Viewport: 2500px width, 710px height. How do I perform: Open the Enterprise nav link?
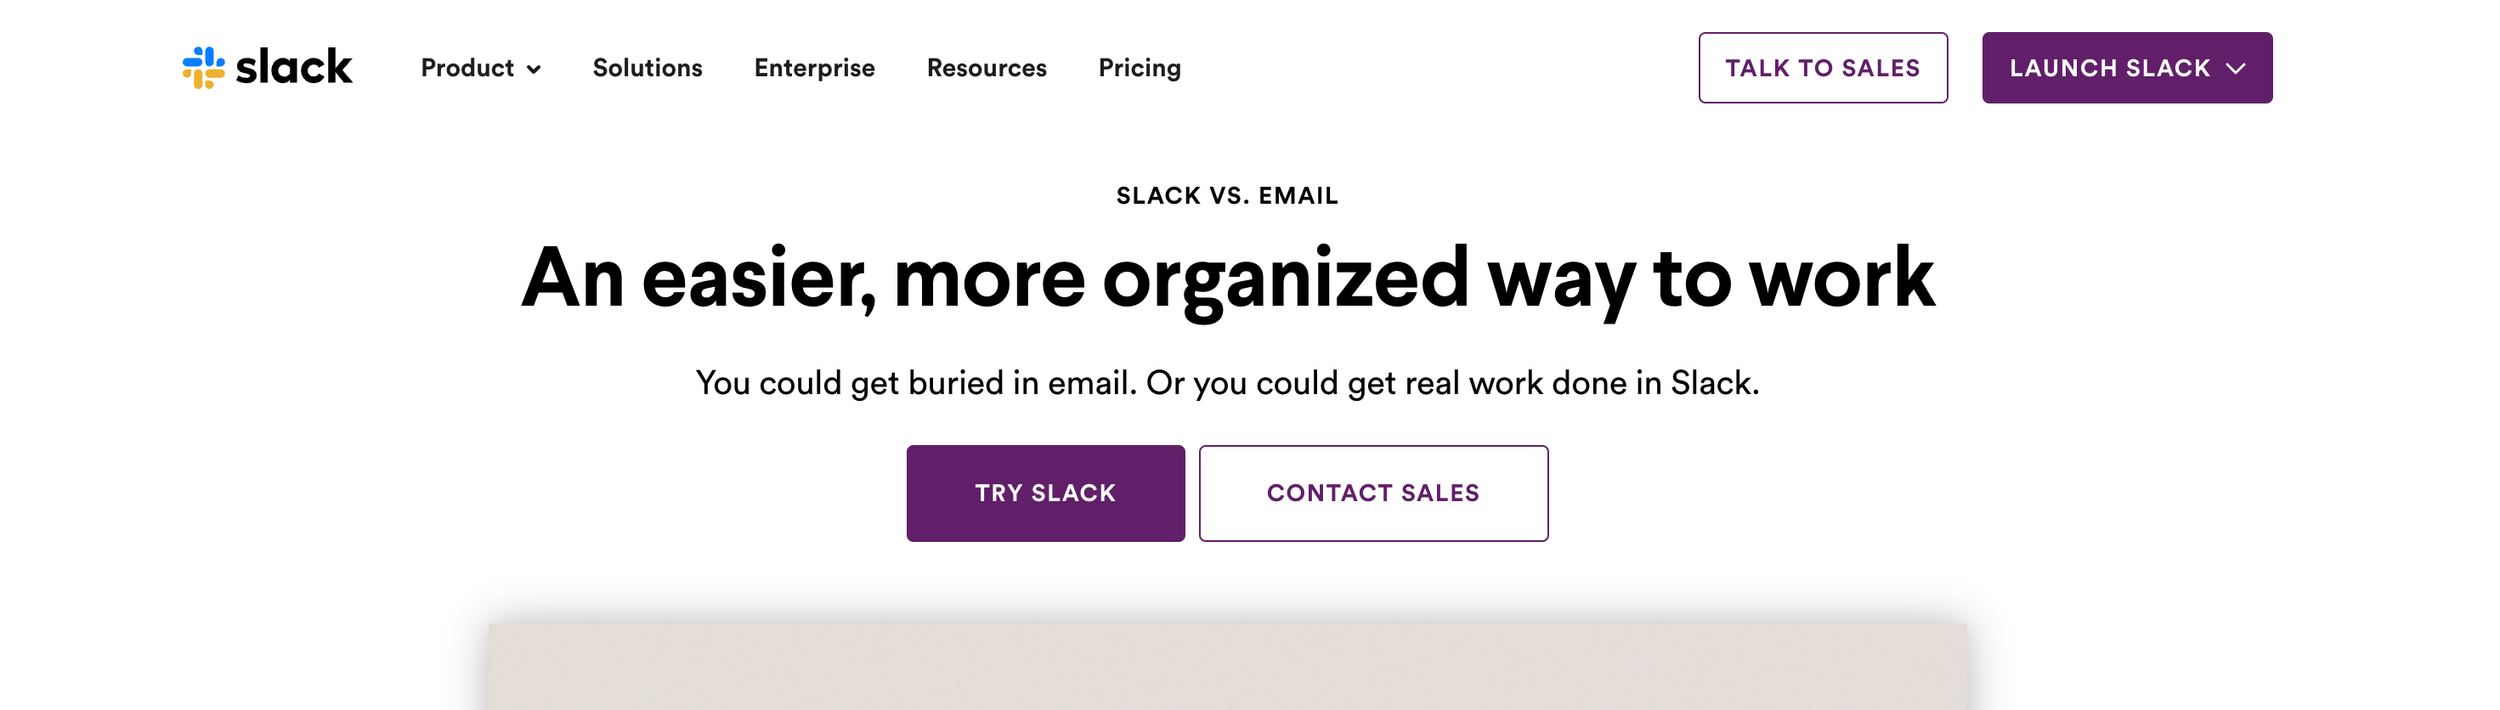814,68
